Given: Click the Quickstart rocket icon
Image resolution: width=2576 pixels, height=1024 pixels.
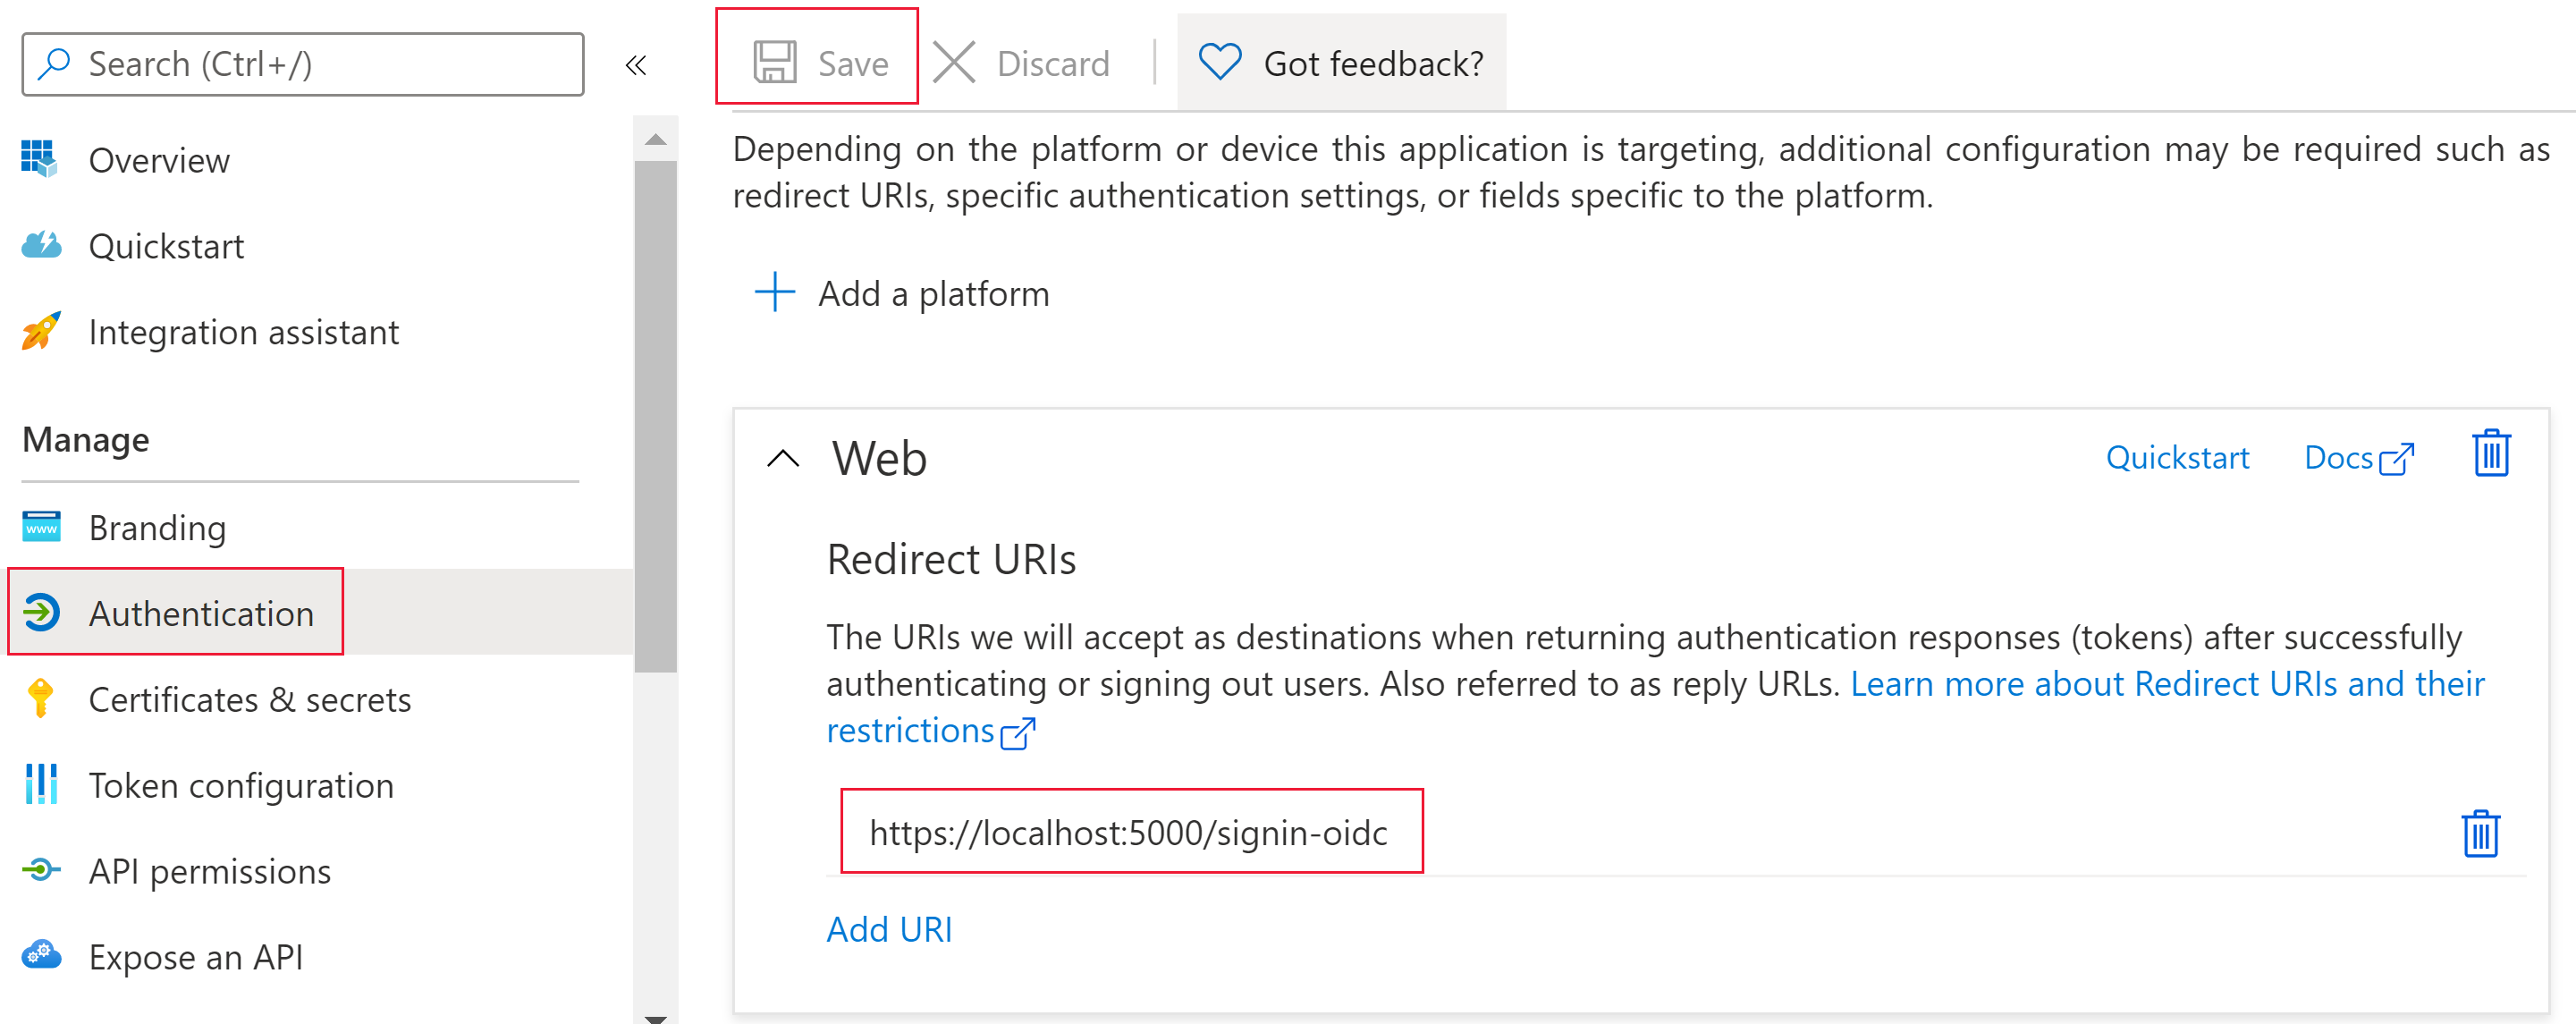Looking at the screenshot, I should pyautogui.click(x=41, y=245).
